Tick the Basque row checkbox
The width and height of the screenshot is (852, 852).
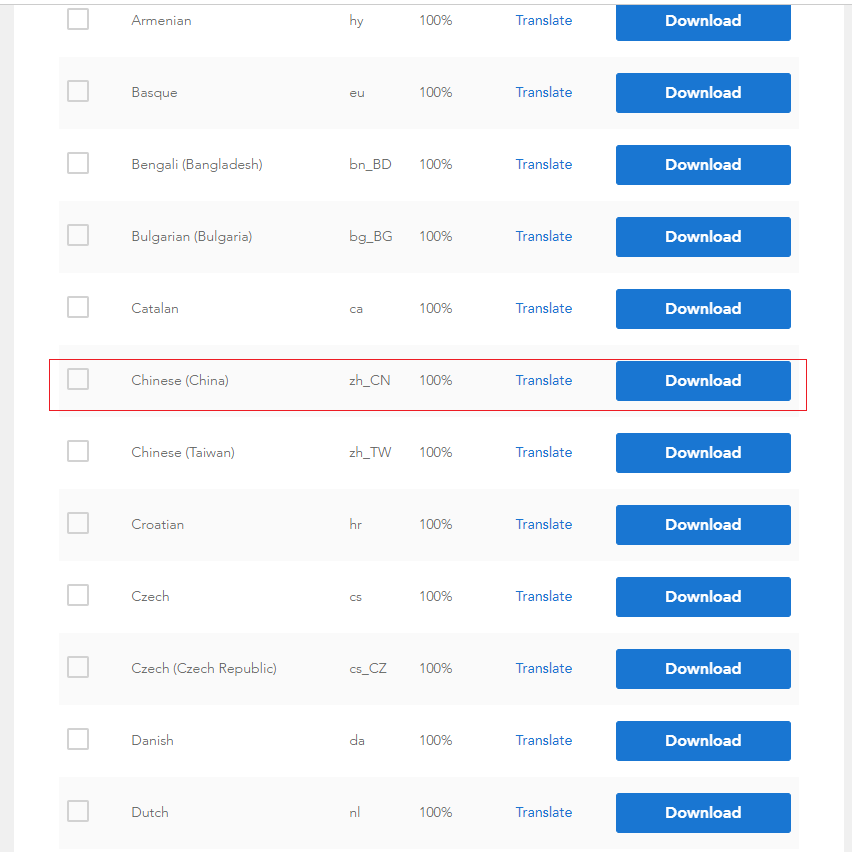[x=78, y=91]
